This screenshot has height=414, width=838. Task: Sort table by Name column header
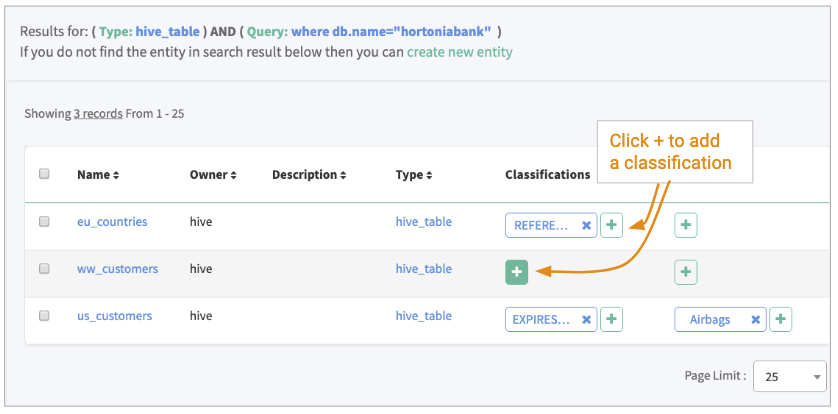click(x=98, y=175)
